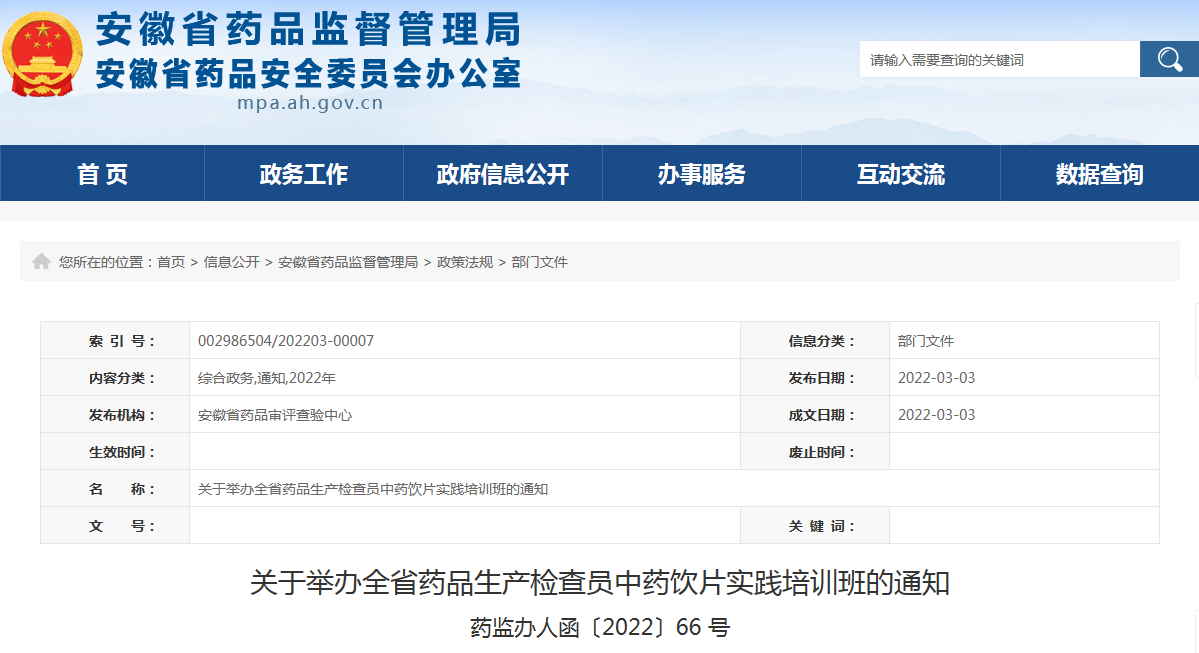
Task: Click the index number 002986504/202203-00007
Action: 286,340
